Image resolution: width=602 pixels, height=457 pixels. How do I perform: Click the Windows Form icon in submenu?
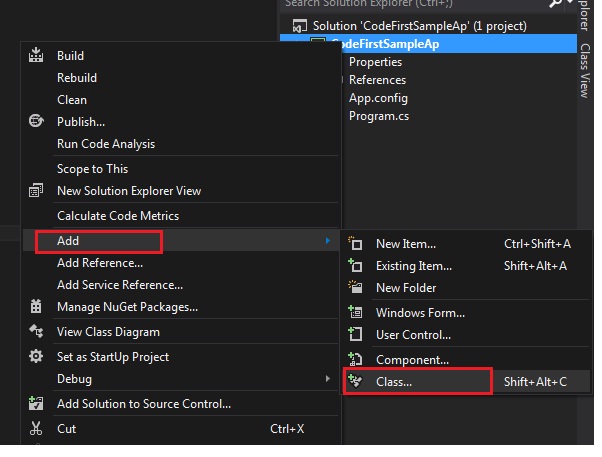coord(354,312)
